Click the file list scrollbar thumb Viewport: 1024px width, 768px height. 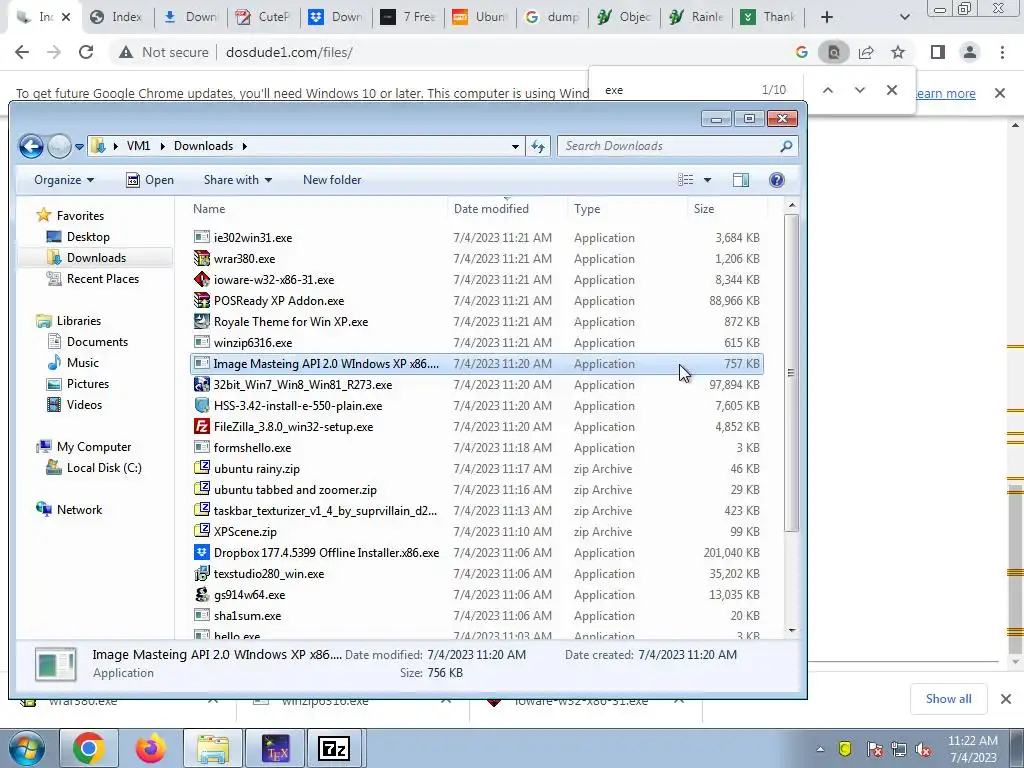[791, 373]
